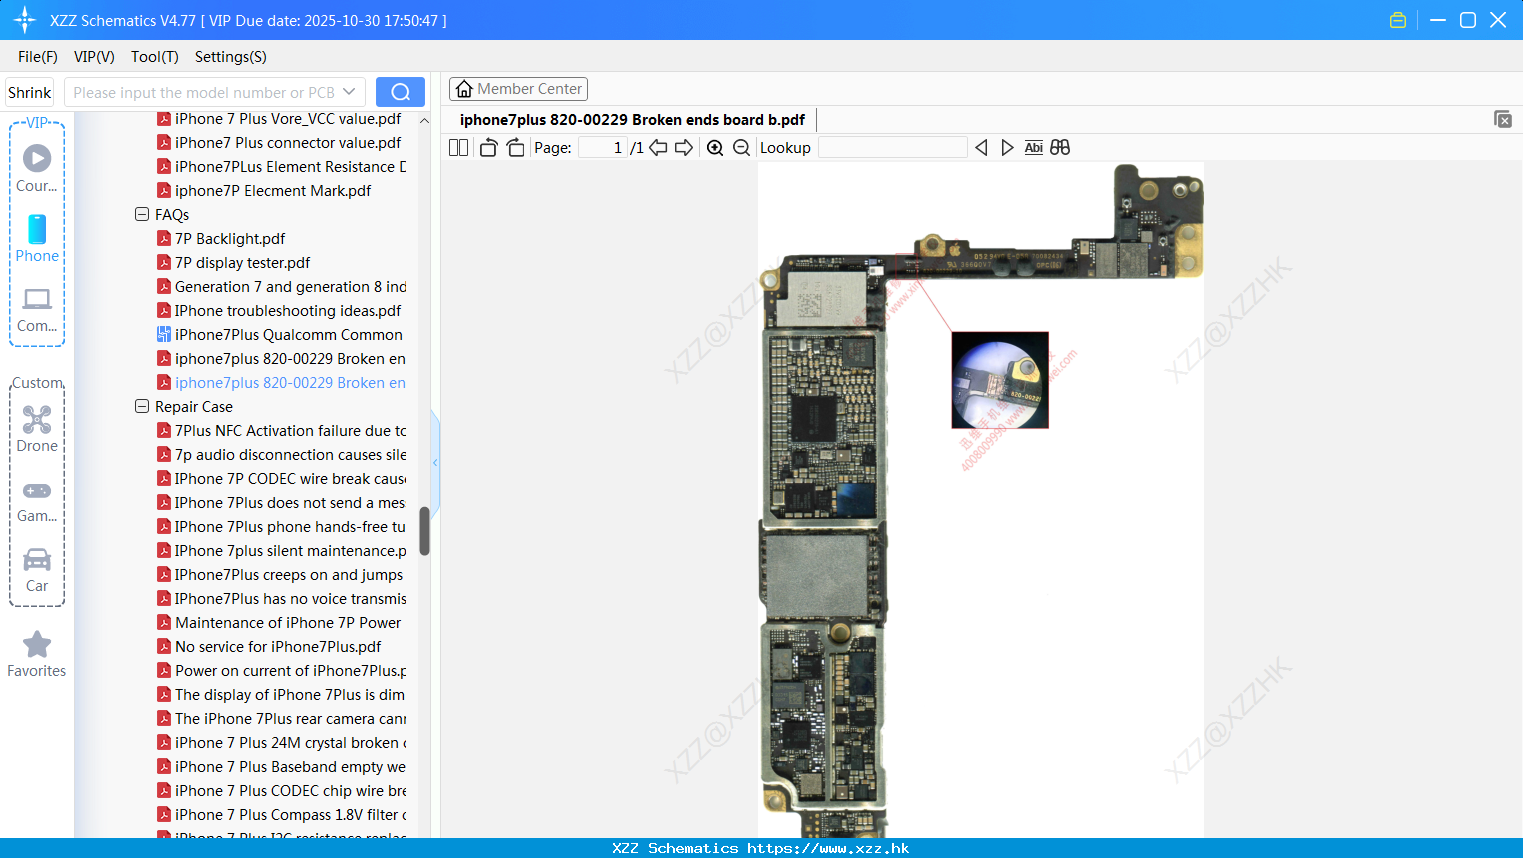Click the Page number field
This screenshot has width=1523, height=858.
coord(603,148)
